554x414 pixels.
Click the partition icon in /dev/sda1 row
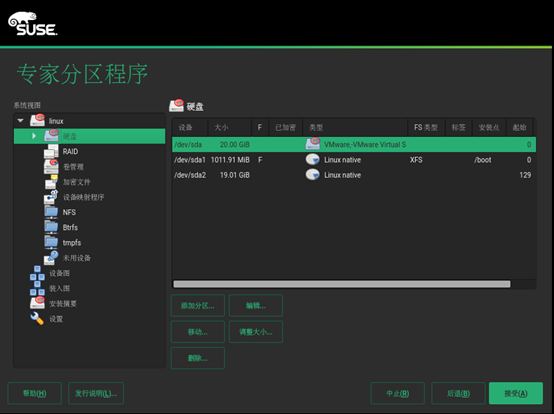[x=313, y=159]
